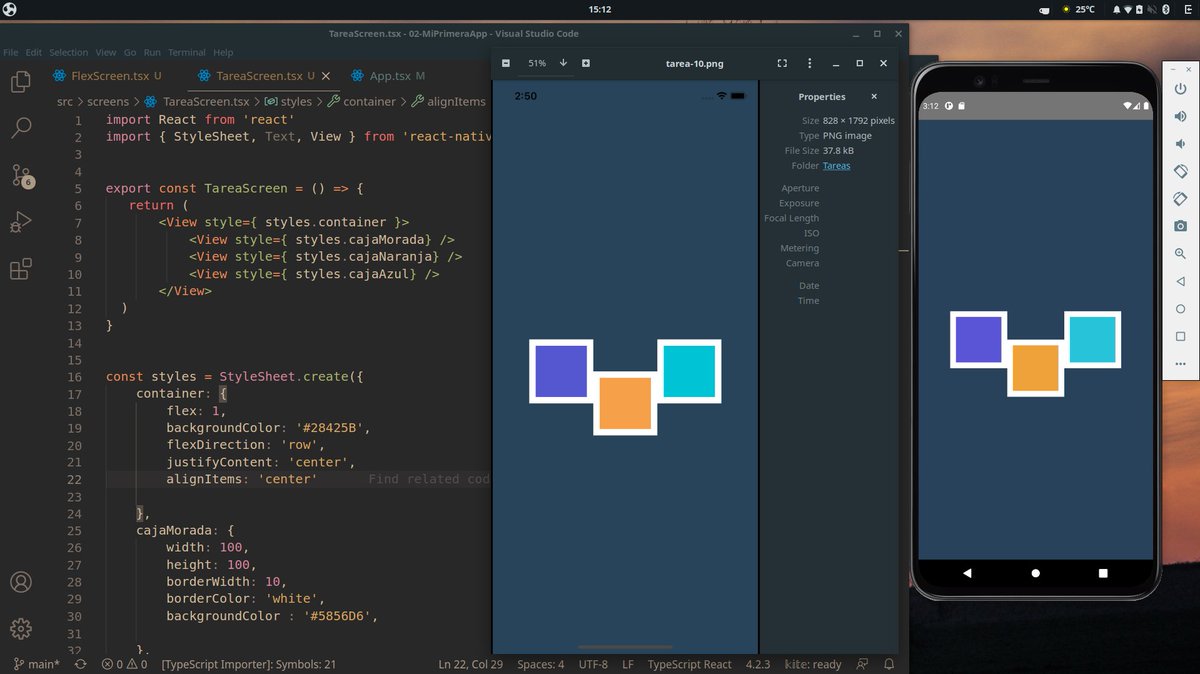The image size is (1200, 674).
Task: Click the code text flexDirection: 'row'
Action: 246,445
